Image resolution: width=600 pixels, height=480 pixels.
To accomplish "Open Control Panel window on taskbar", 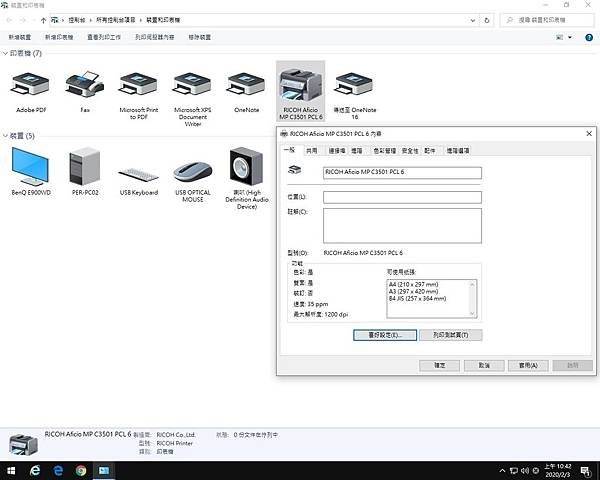I will [x=104, y=470].
